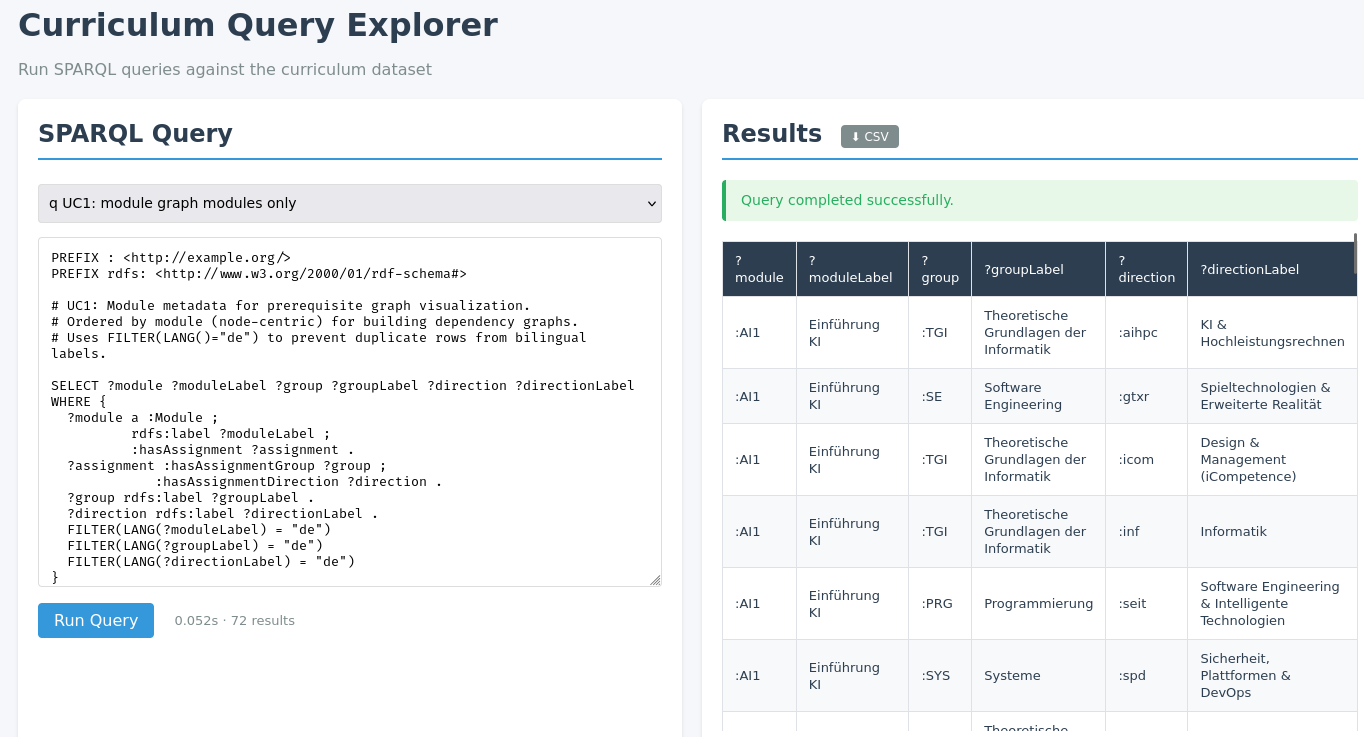Select the :gtxr direction cell

[x=1147, y=396]
